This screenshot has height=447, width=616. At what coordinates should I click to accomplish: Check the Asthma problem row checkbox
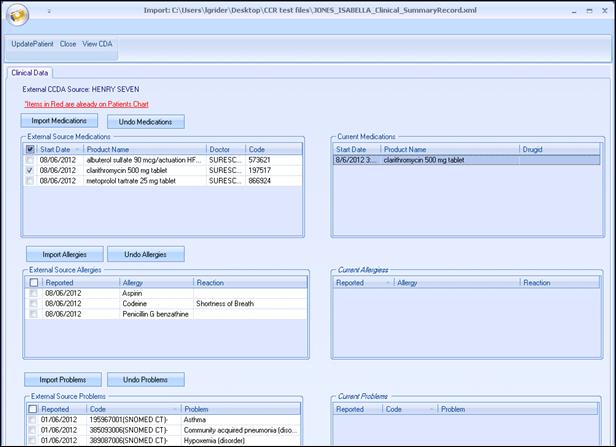coord(33,420)
